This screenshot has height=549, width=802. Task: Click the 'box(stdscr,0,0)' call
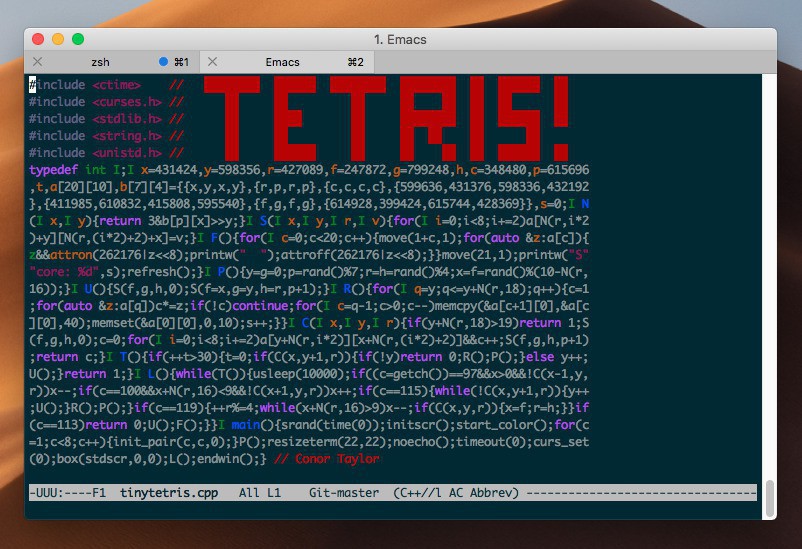109,458
